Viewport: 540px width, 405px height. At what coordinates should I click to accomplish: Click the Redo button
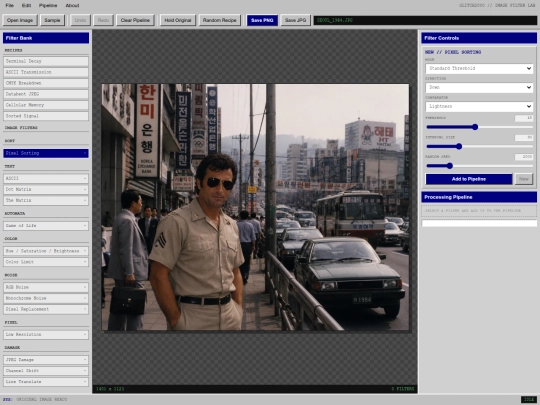(x=103, y=20)
